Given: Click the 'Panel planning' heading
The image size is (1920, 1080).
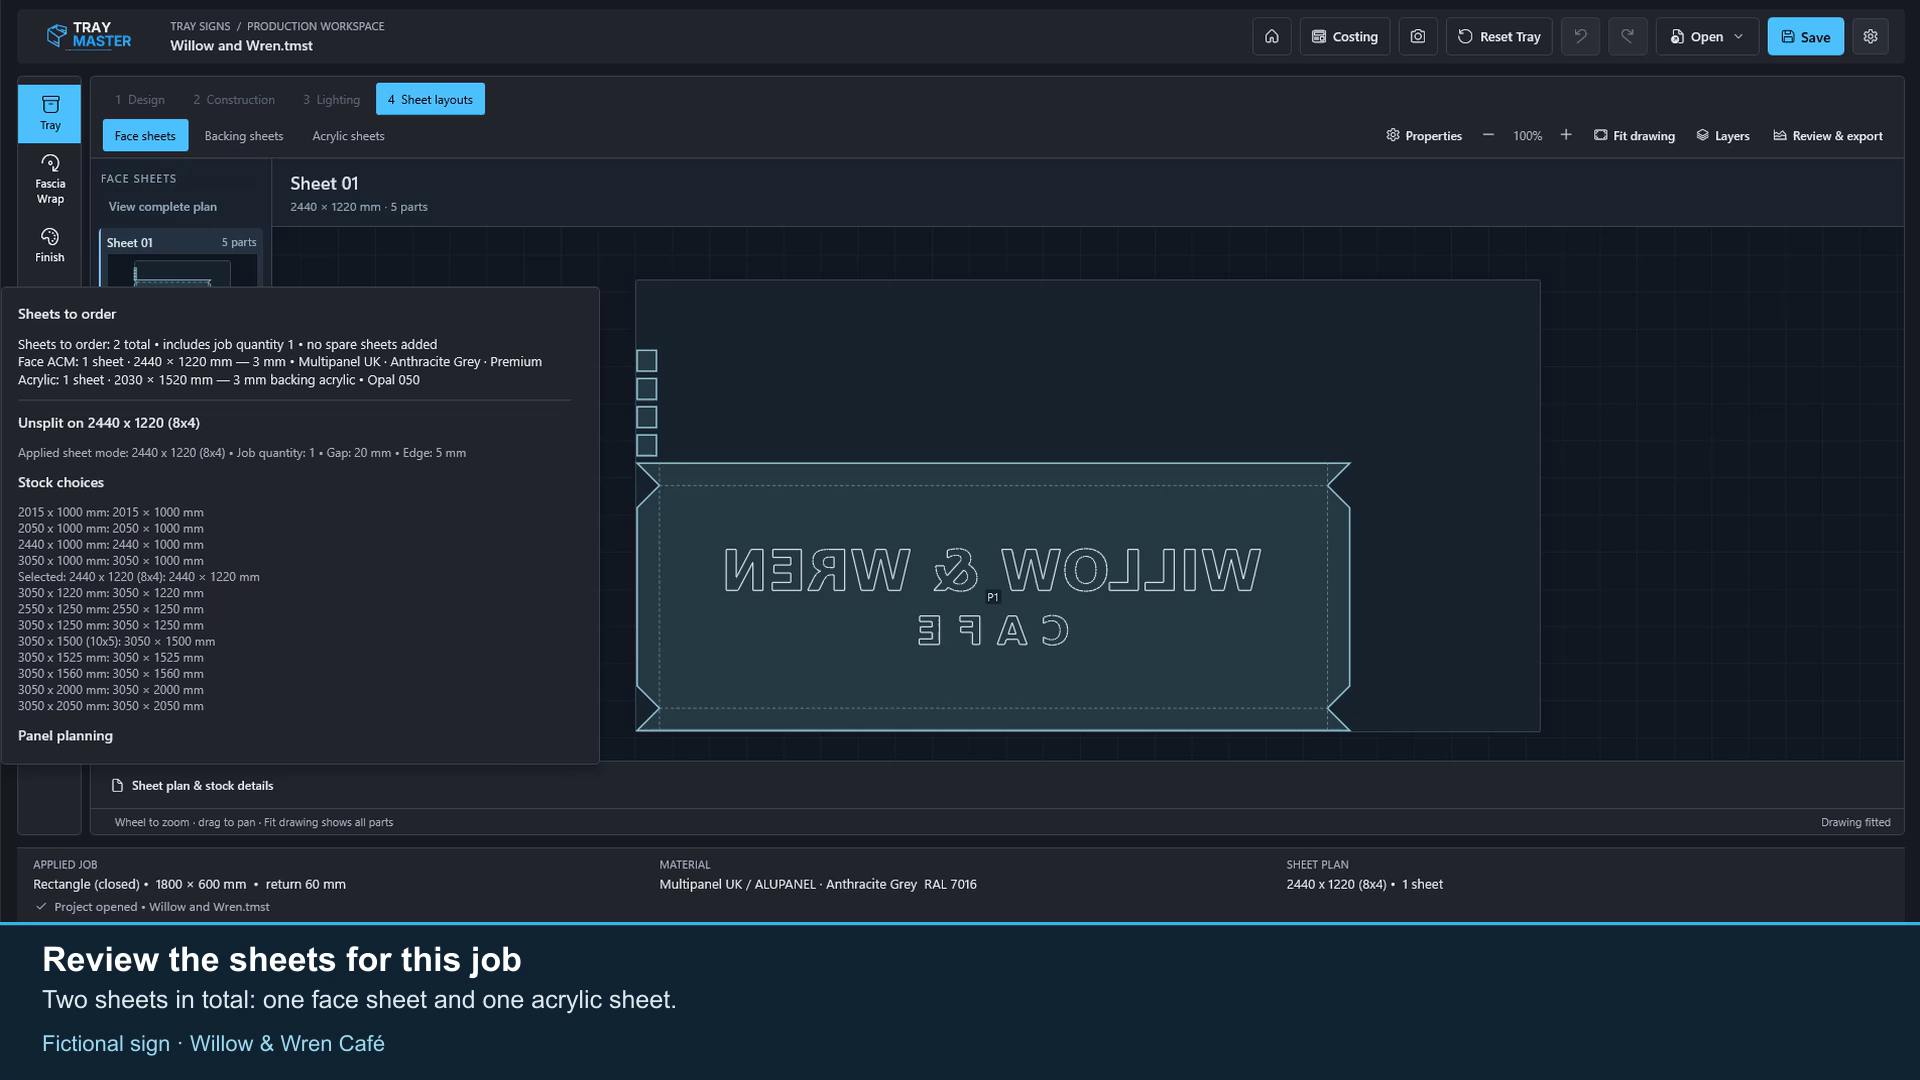Looking at the screenshot, I should click(x=65, y=735).
